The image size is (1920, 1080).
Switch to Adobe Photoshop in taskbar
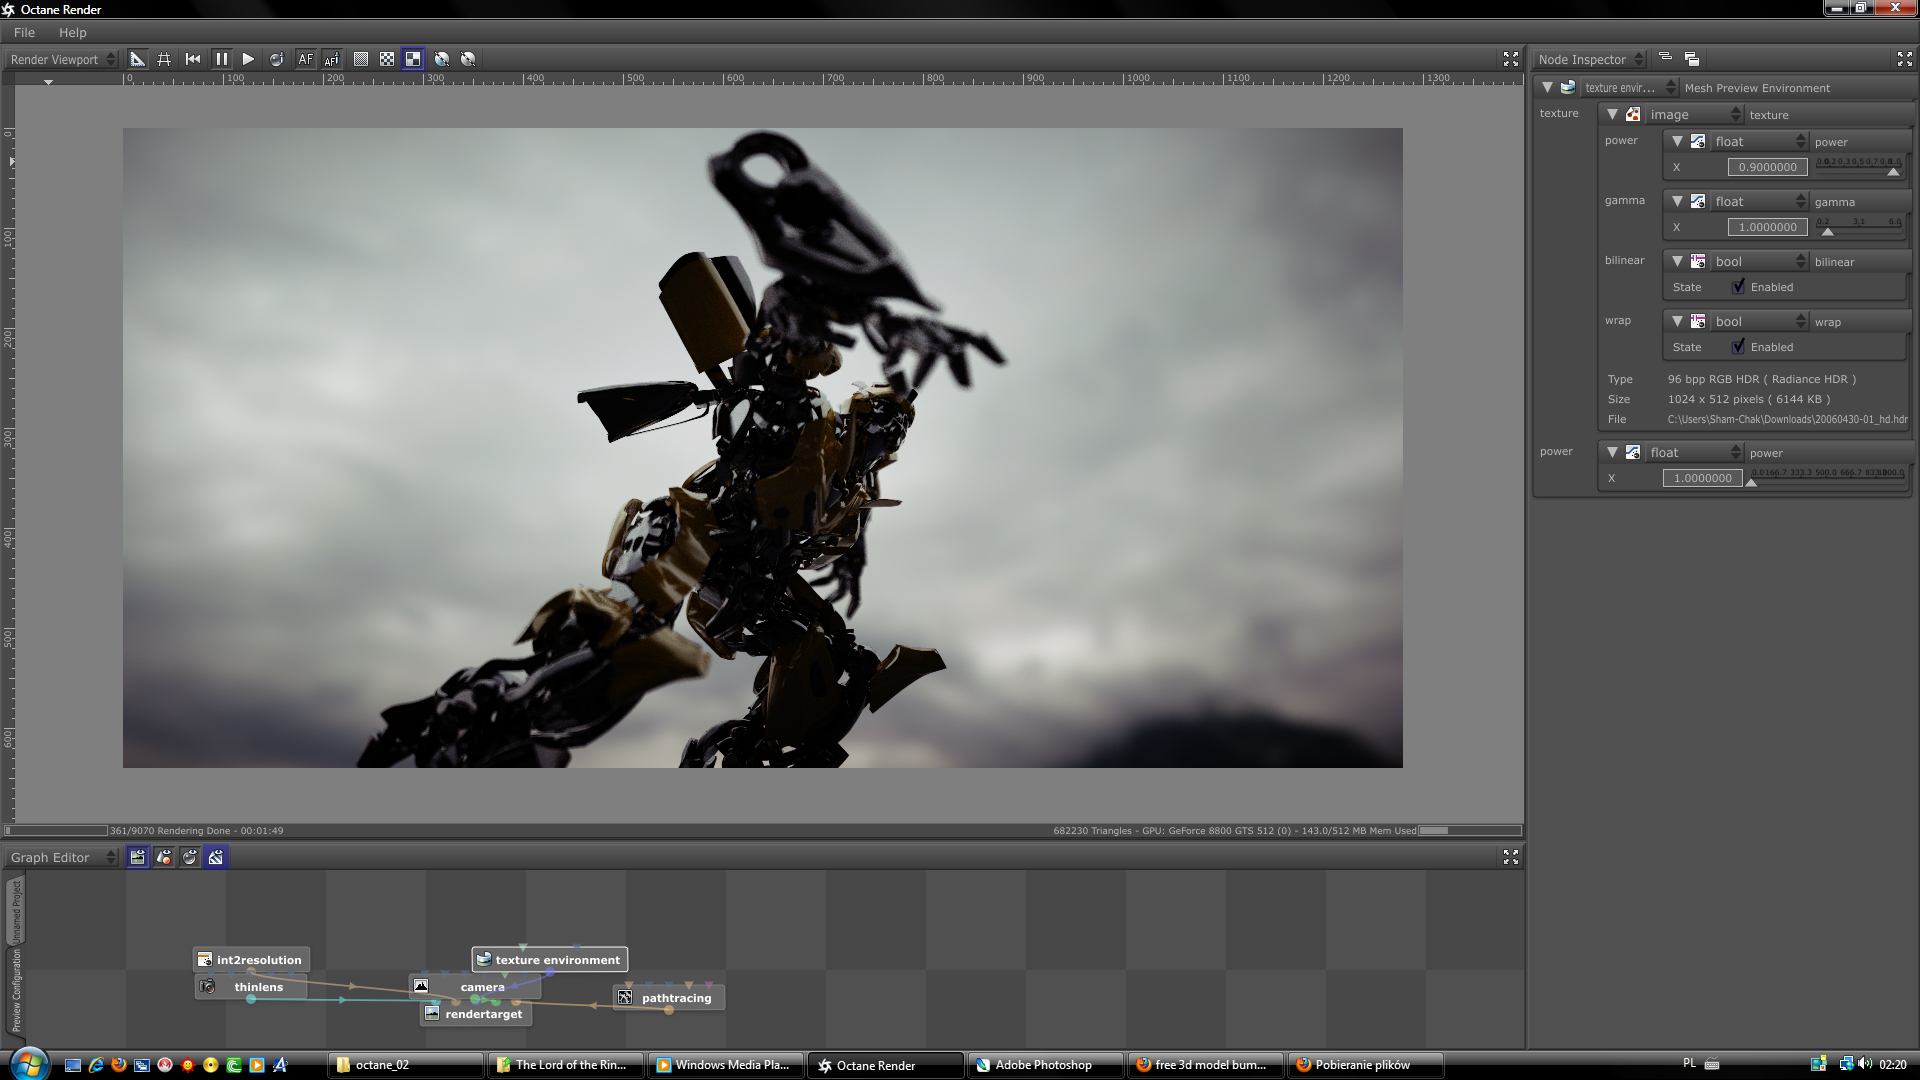click(1043, 1065)
